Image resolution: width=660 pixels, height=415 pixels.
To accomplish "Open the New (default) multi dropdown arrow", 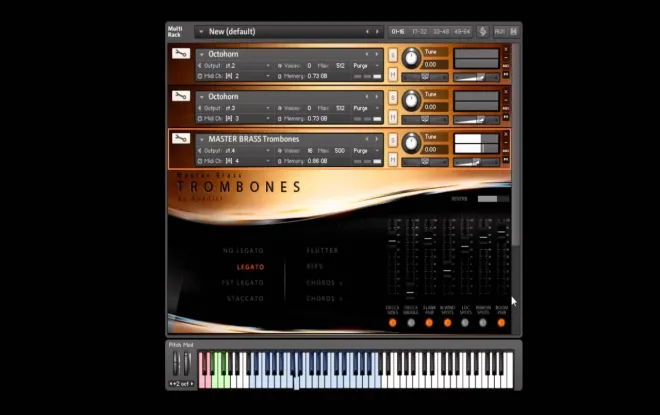I will 201,32.
